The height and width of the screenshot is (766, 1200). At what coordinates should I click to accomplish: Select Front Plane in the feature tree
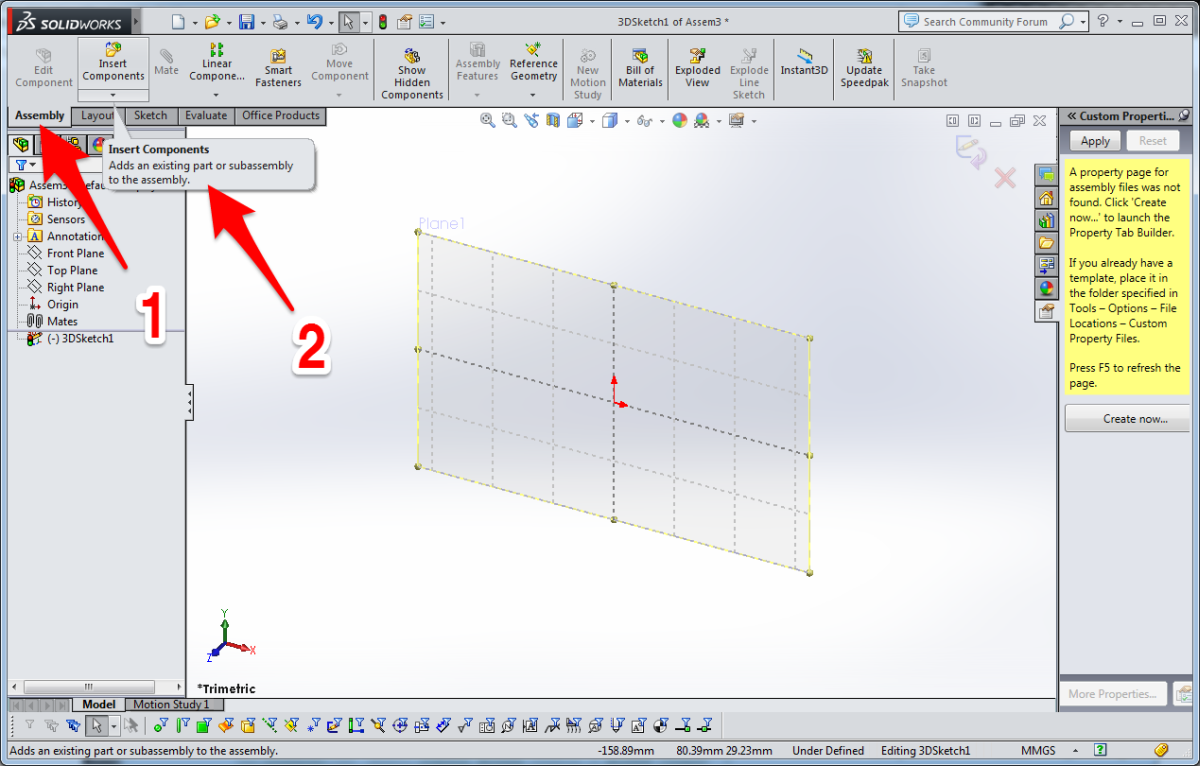tap(75, 254)
